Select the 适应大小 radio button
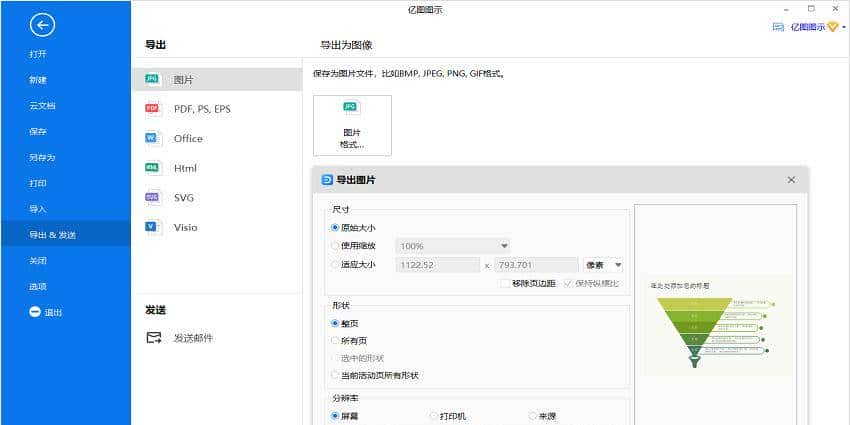Image resolution: width=850 pixels, height=425 pixels. pyautogui.click(x=335, y=265)
